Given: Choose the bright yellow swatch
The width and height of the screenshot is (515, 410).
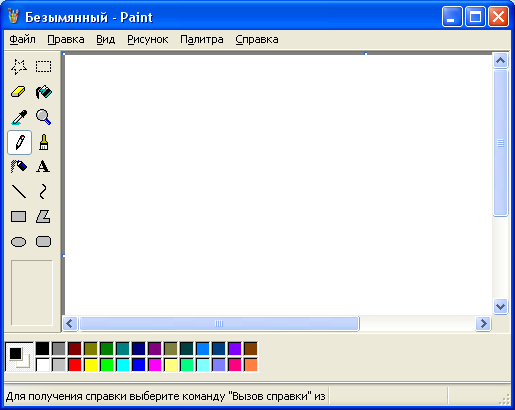Looking at the screenshot, I should click(91, 365).
